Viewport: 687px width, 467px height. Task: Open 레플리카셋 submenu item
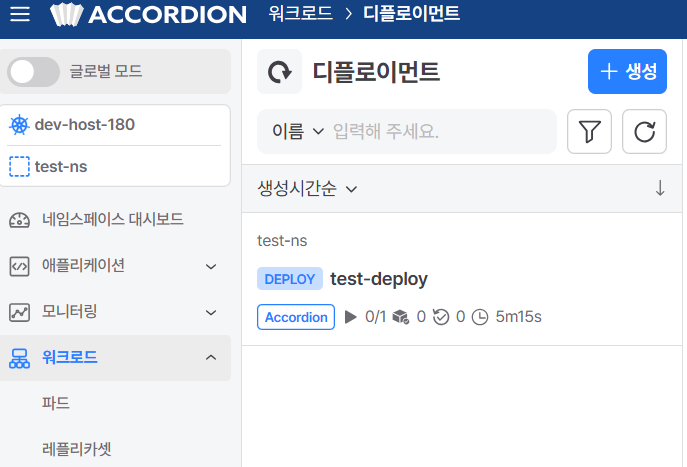tap(77, 449)
